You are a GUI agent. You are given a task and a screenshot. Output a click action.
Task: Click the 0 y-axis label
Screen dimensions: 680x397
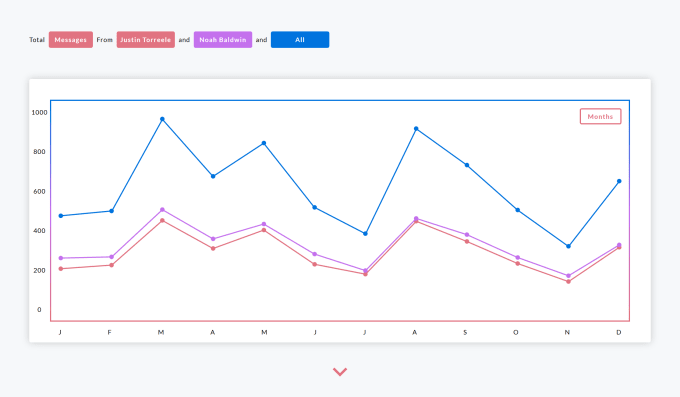point(39,310)
